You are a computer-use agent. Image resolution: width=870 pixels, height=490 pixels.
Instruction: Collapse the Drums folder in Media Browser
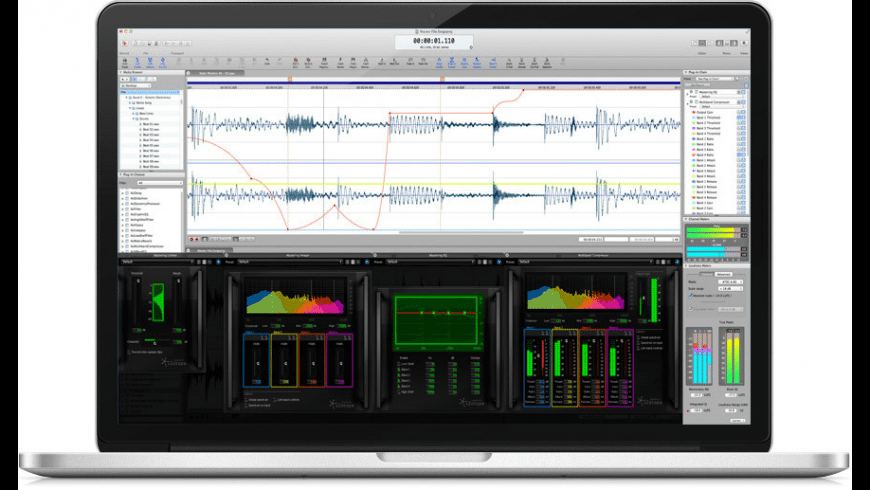[x=133, y=119]
